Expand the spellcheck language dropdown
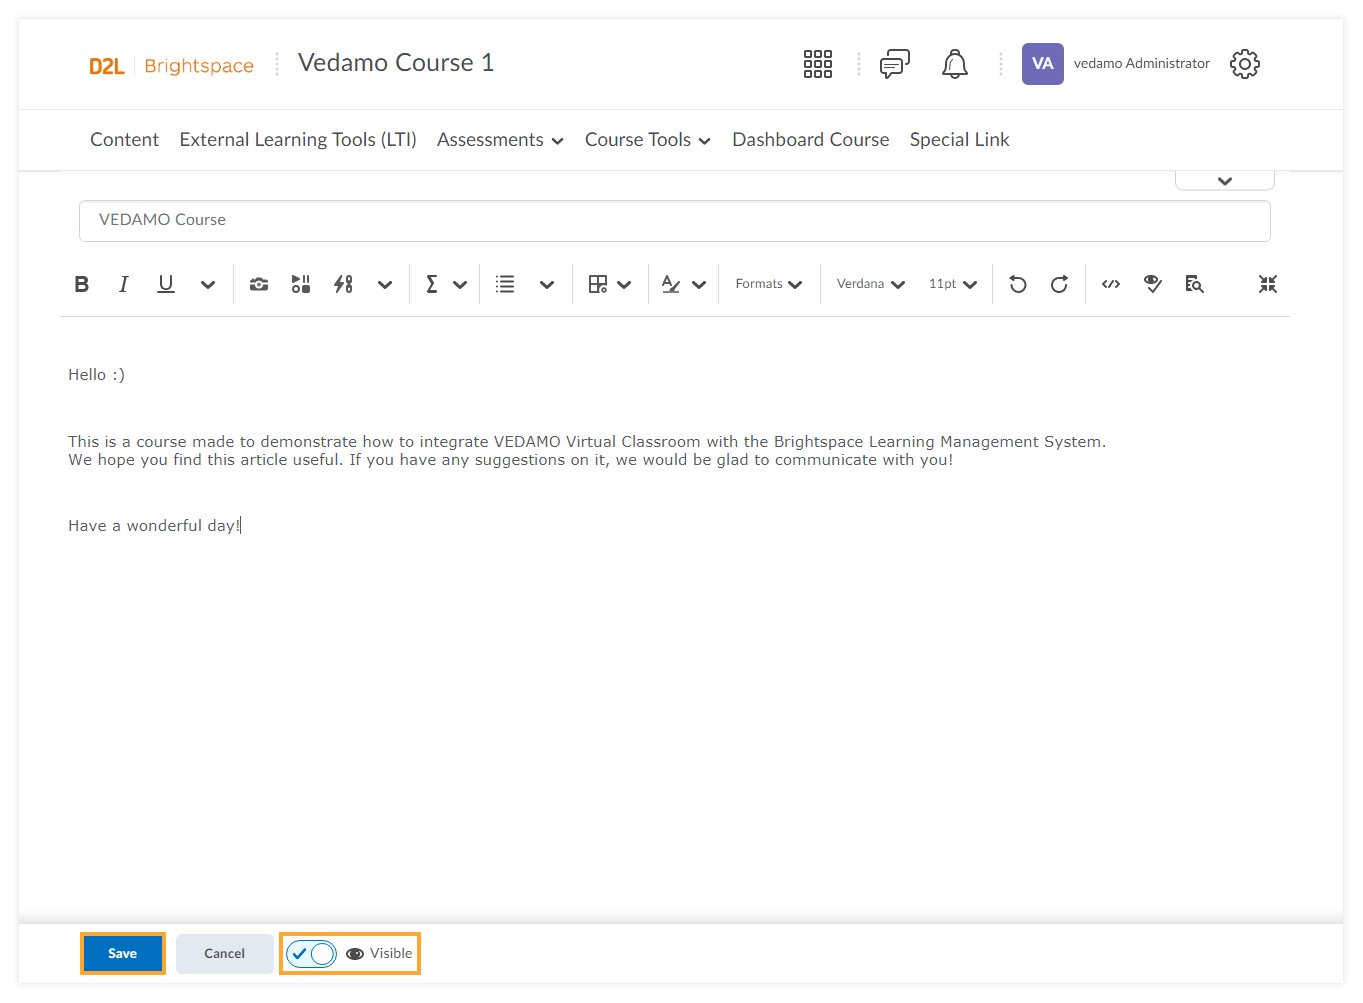Image resolution: width=1363 pixels, height=1003 pixels. pos(699,284)
